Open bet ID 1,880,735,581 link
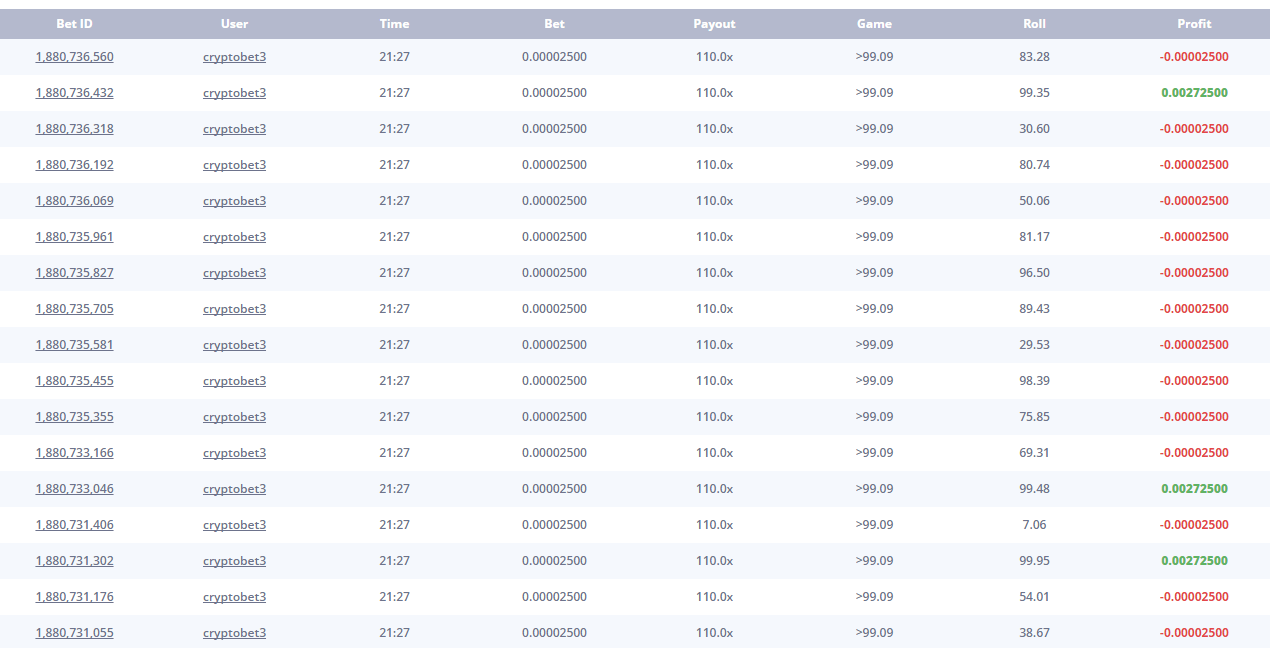This screenshot has height=648, width=1270. [x=74, y=345]
